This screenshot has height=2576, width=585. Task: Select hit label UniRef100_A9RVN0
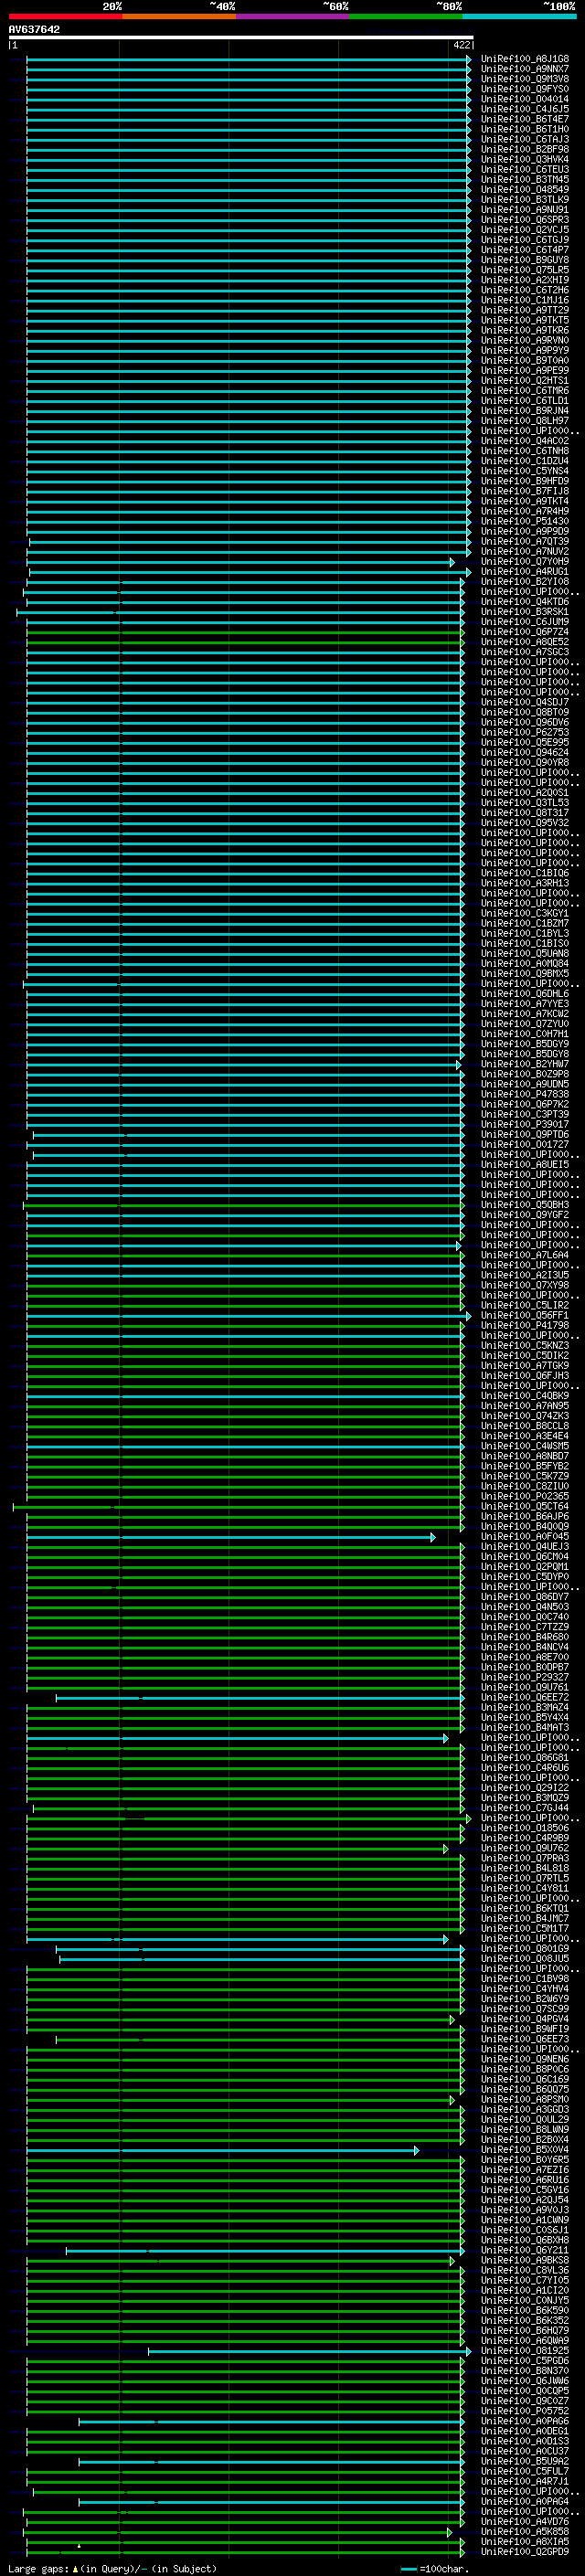pos(525,340)
